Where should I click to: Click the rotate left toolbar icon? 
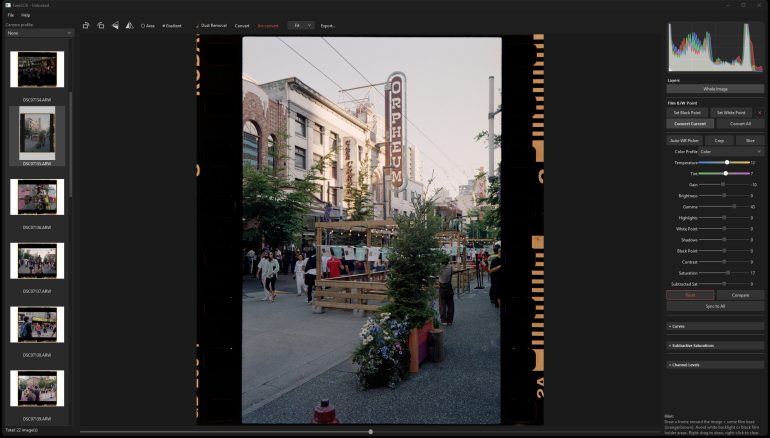click(x=101, y=26)
